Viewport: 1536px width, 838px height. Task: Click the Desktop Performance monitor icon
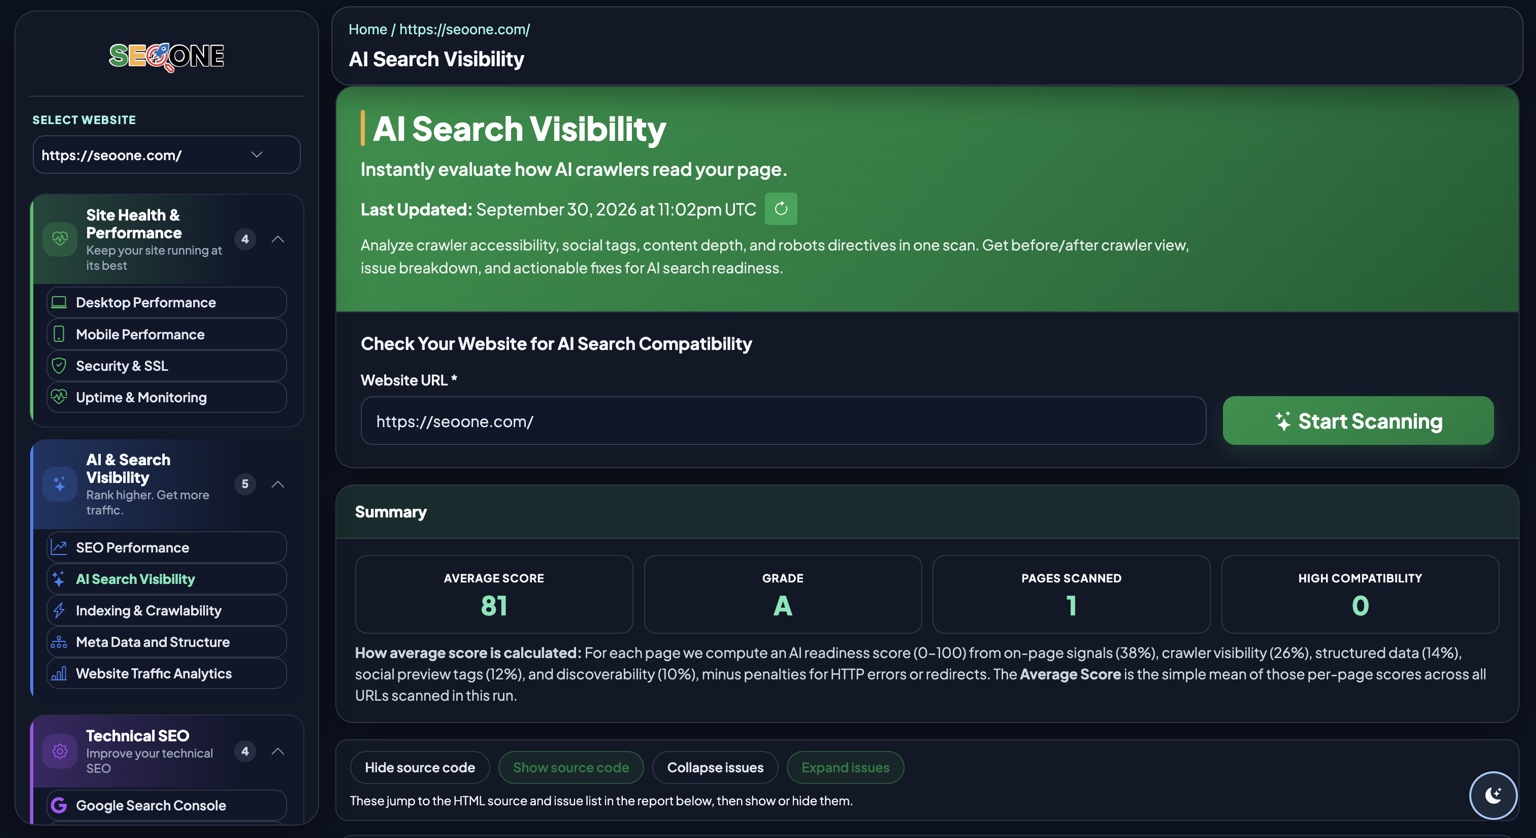click(x=59, y=302)
